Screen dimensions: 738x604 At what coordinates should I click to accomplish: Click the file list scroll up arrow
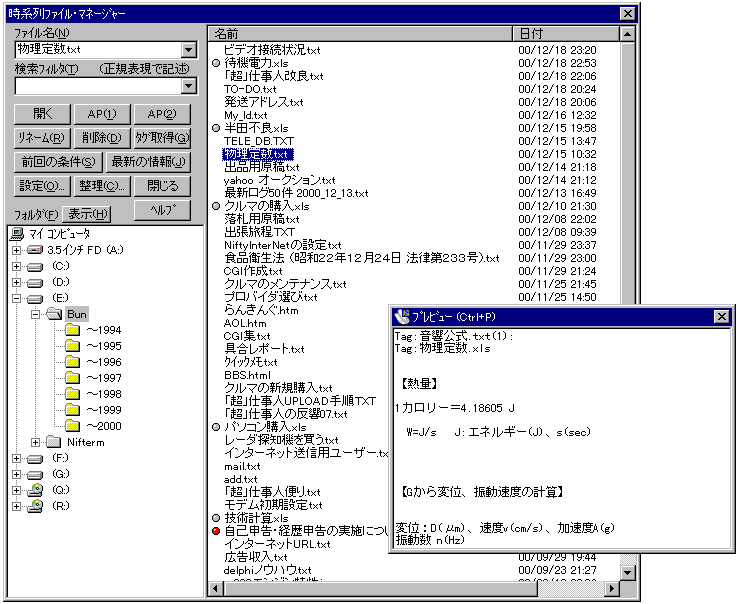point(627,34)
